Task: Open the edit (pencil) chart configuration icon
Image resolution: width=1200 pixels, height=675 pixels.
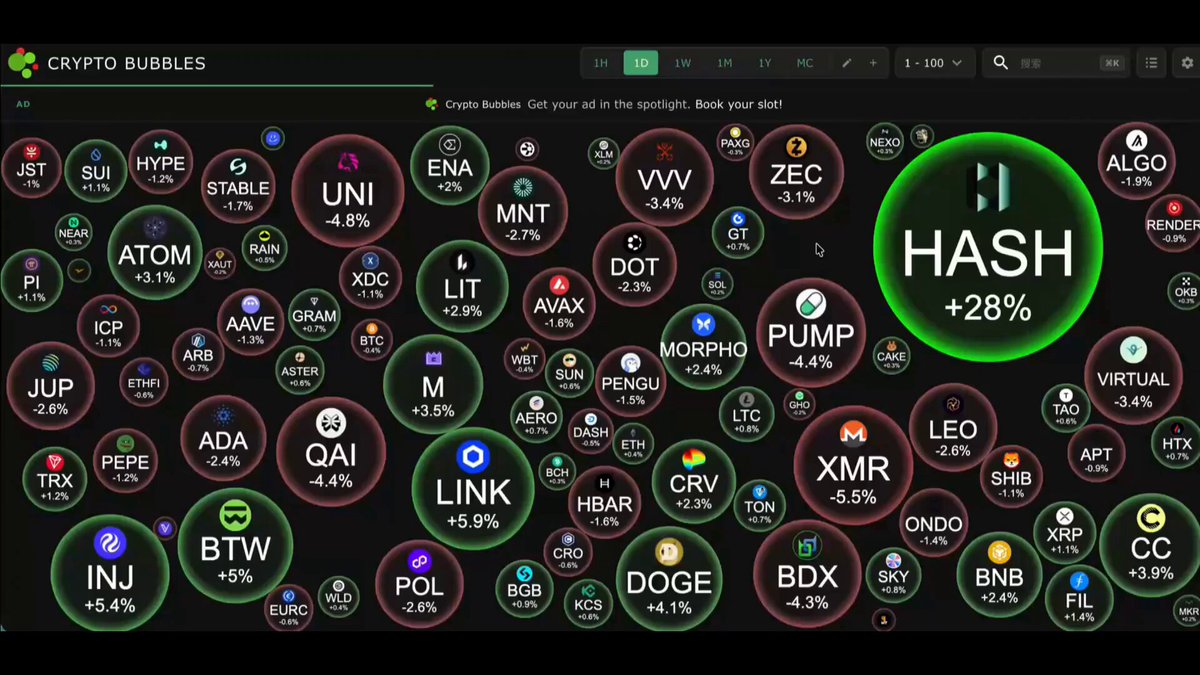Action: 847,63
